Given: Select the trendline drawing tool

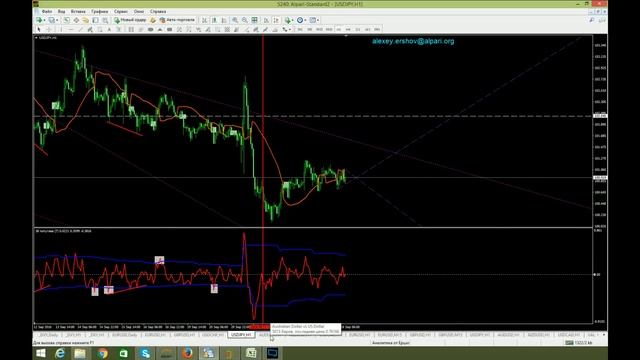Looking at the screenshot, I should pos(81,29).
